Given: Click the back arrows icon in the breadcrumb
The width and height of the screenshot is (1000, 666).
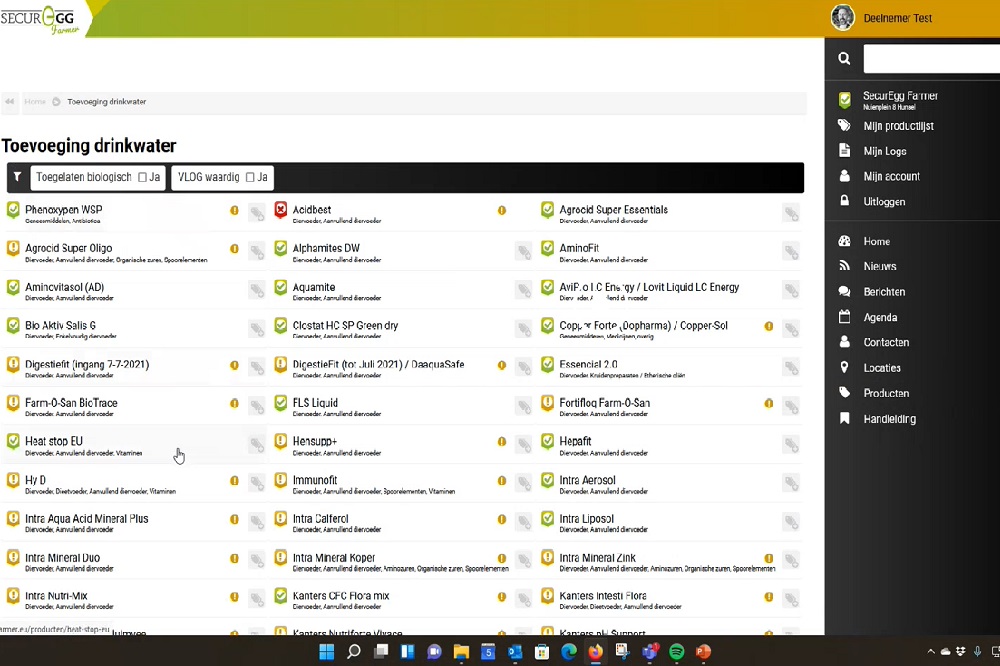Looking at the screenshot, I should click(10, 101).
